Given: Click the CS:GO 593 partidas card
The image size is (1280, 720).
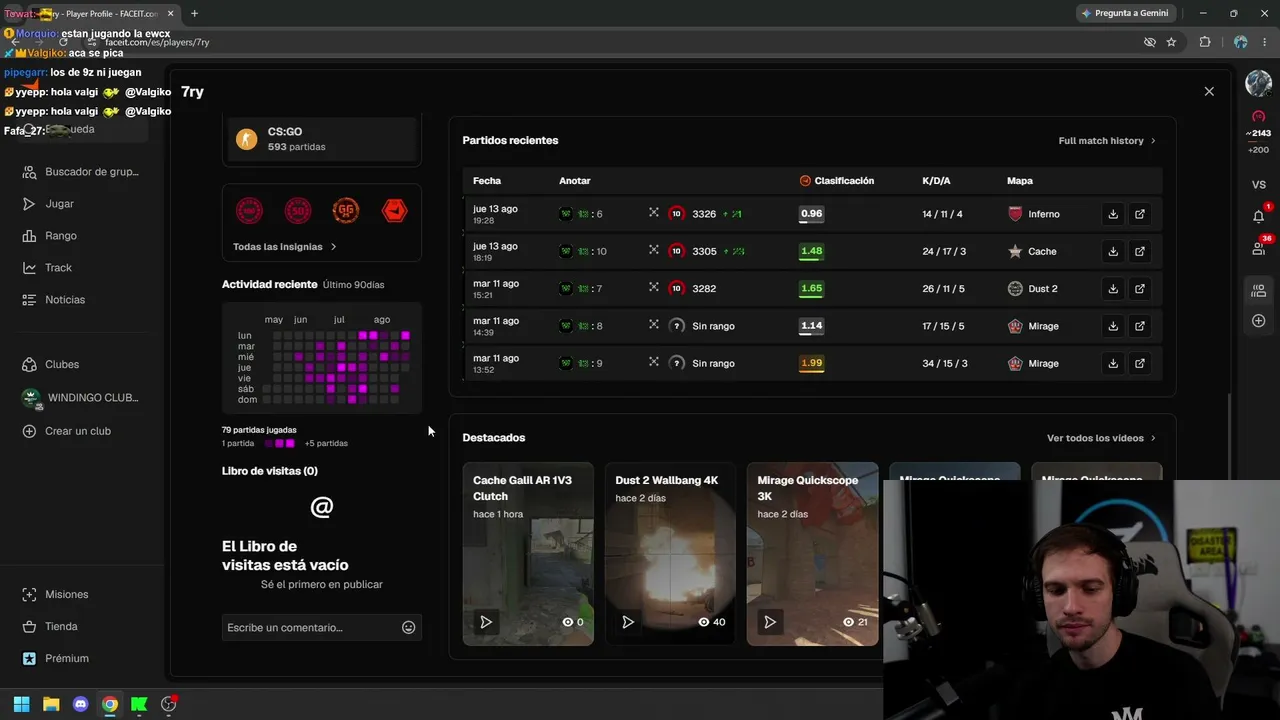Looking at the screenshot, I should click(x=322, y=139).
